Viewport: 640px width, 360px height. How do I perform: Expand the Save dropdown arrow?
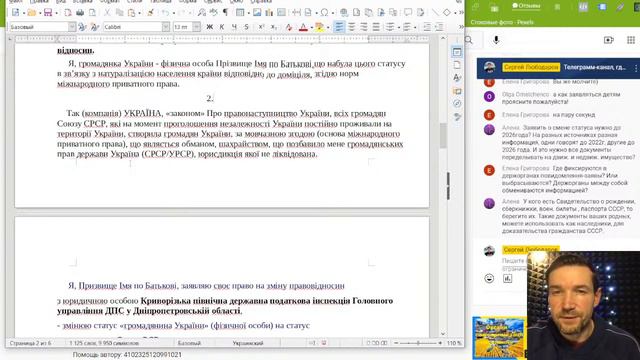[x=56, y=13]
